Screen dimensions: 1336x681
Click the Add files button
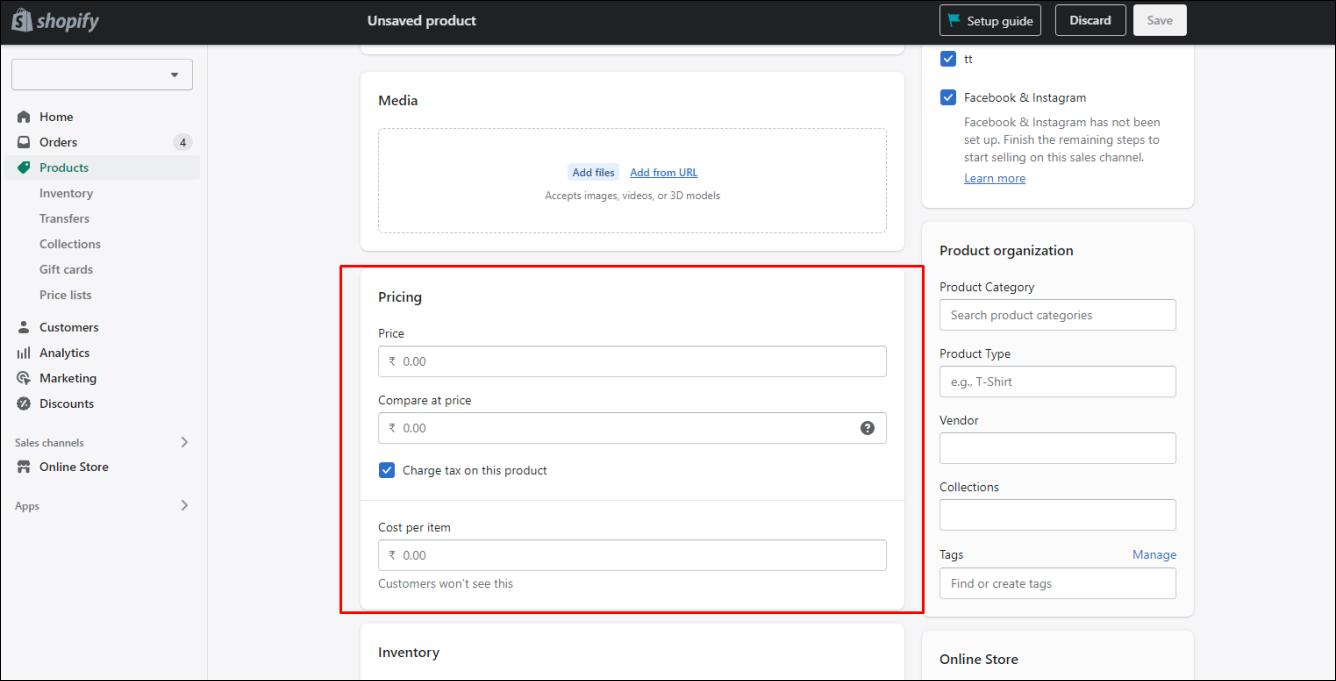[593, 173]
